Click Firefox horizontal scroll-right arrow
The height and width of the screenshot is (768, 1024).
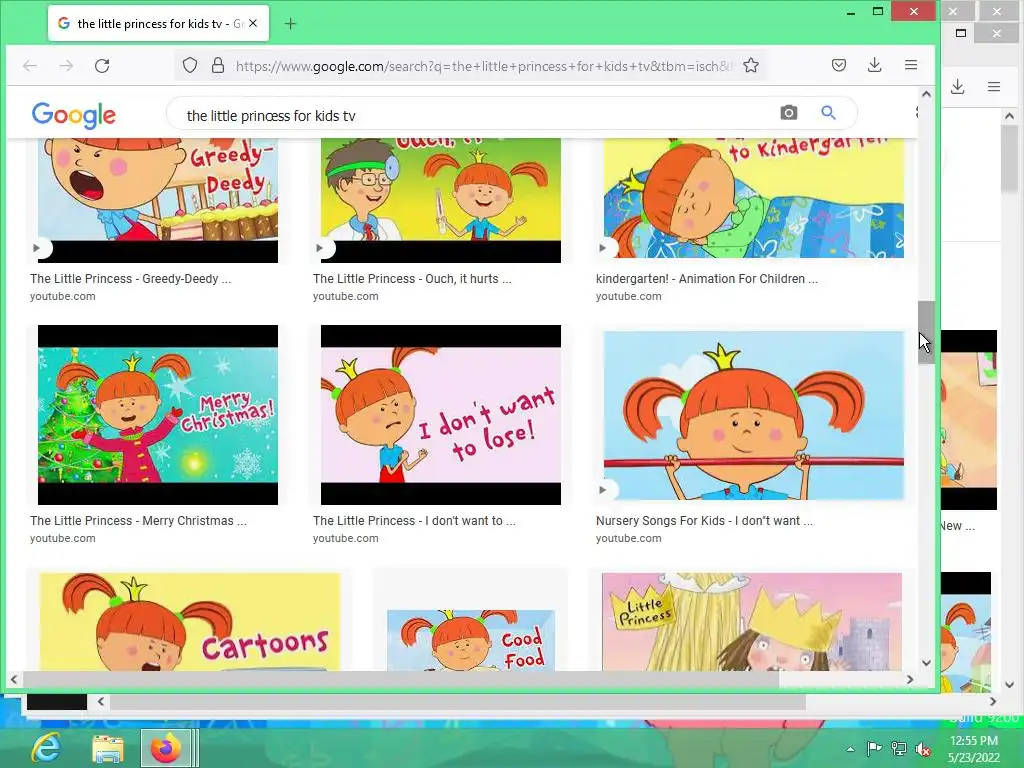(910, 680)
